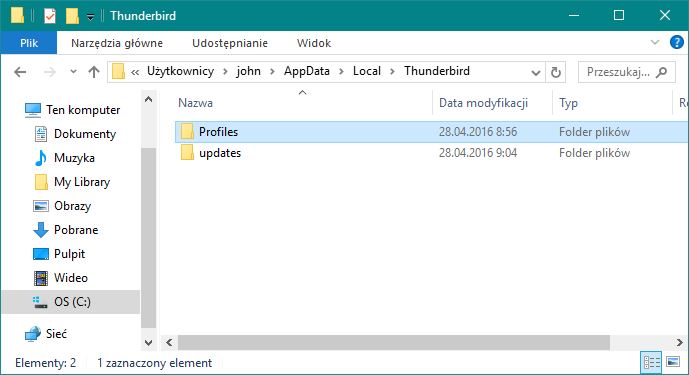Open Customize Quick Access Toolbar dropdown

click(90, 17)
